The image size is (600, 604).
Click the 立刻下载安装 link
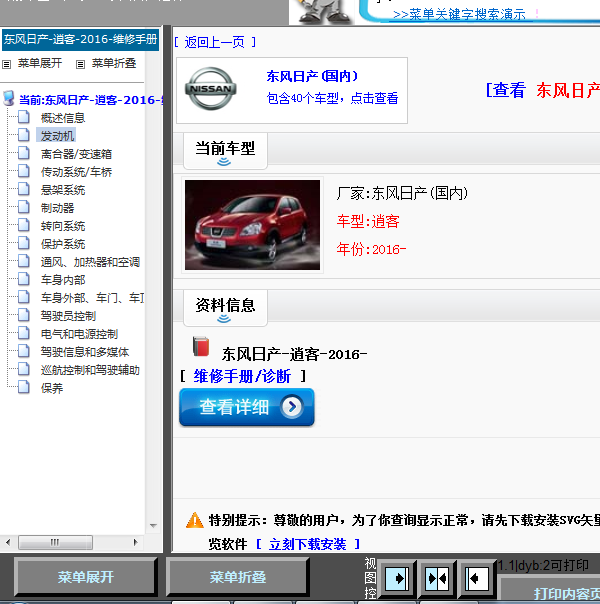[307, 544]
